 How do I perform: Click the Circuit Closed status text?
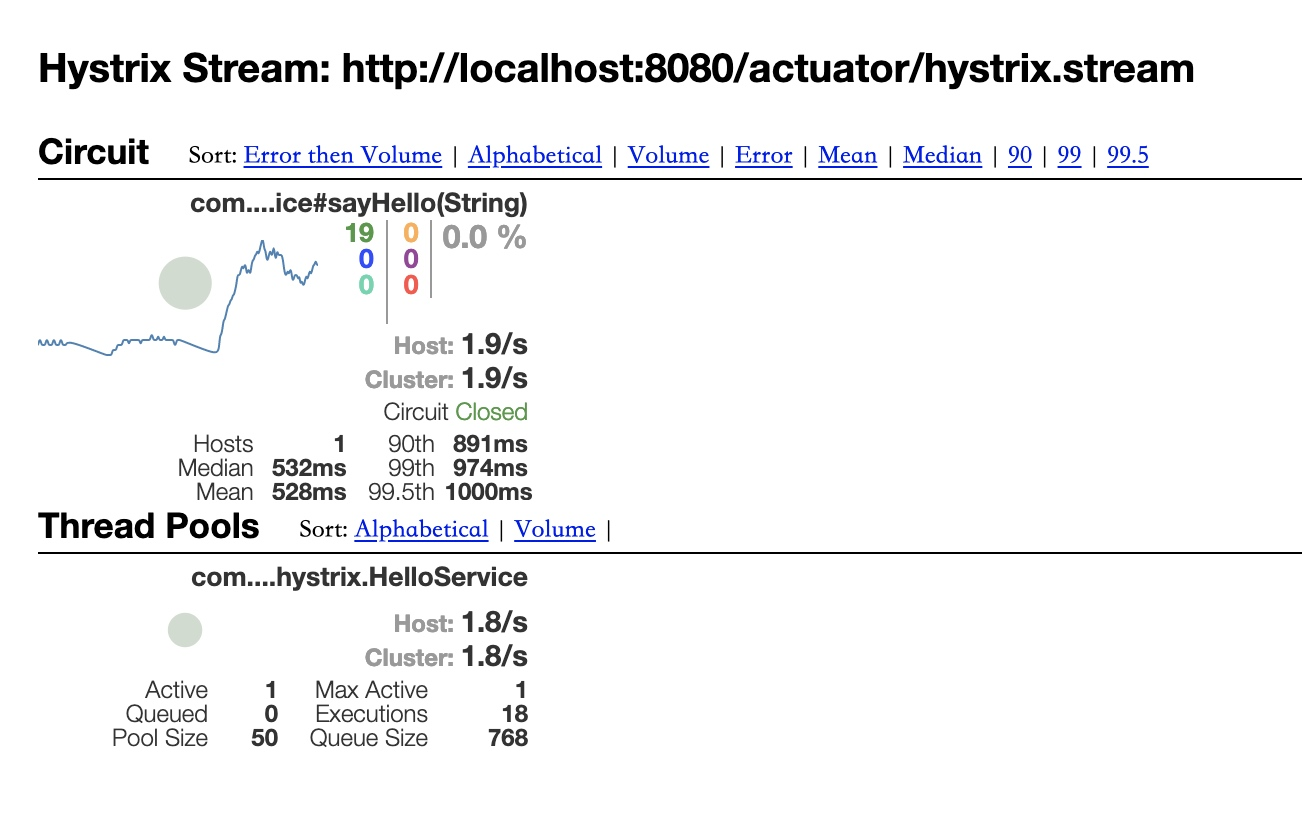coord(455,412)
